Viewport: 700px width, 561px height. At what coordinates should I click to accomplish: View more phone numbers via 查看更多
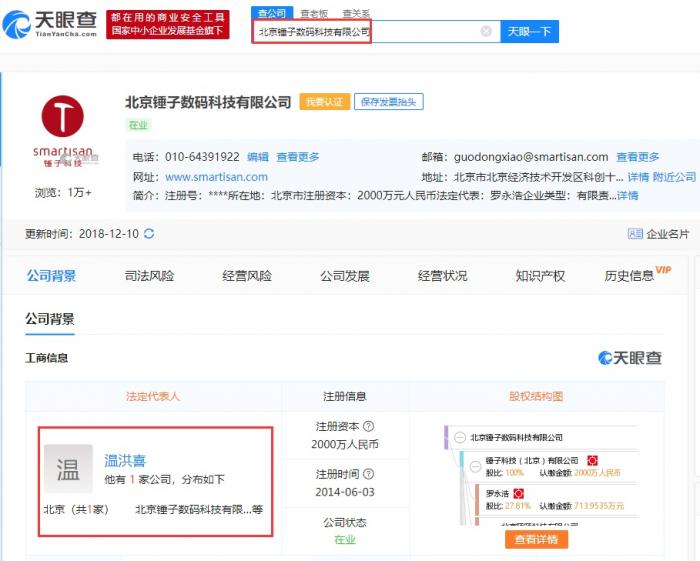click(x=298, y=157)
